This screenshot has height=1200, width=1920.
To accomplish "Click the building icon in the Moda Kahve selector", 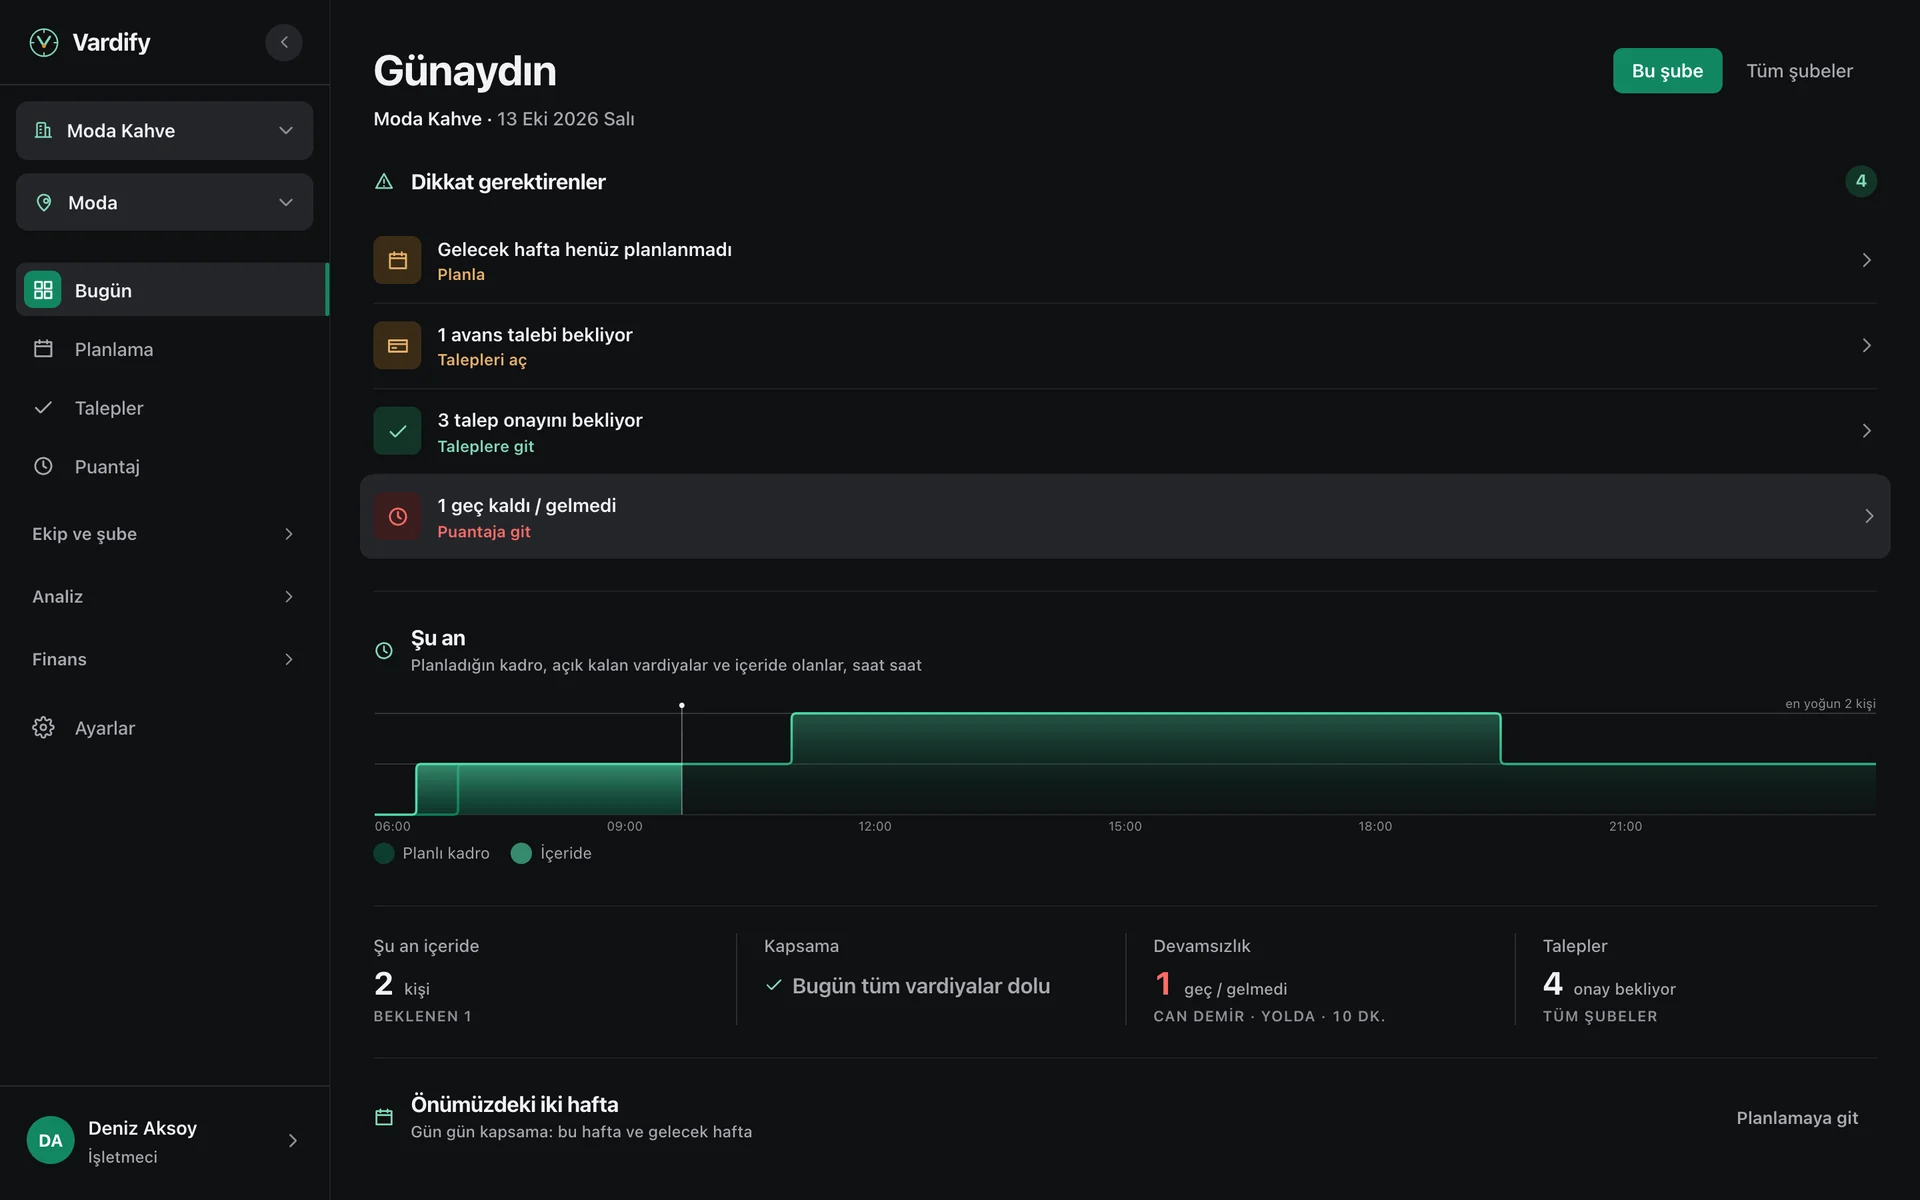I will click(43, 130).
